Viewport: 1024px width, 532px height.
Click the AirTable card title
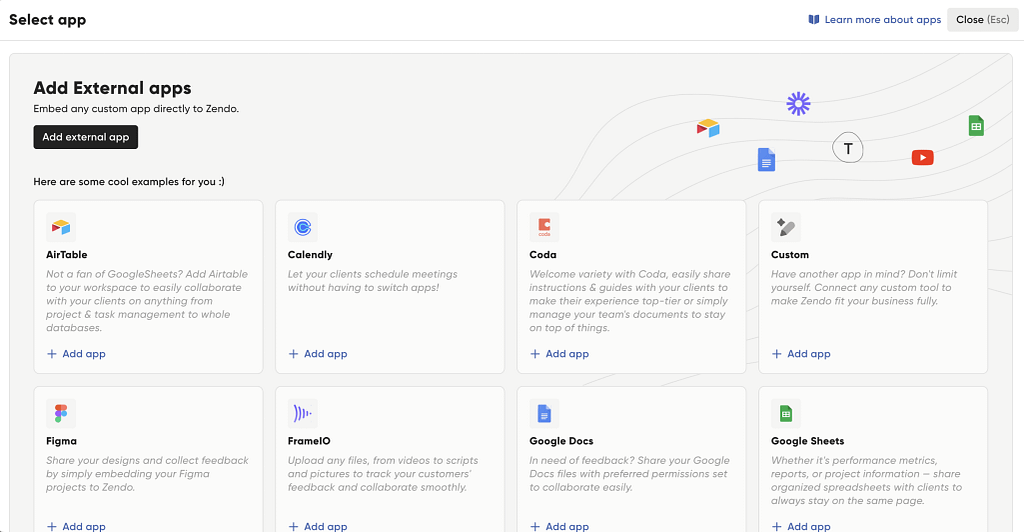click(67, 255)
